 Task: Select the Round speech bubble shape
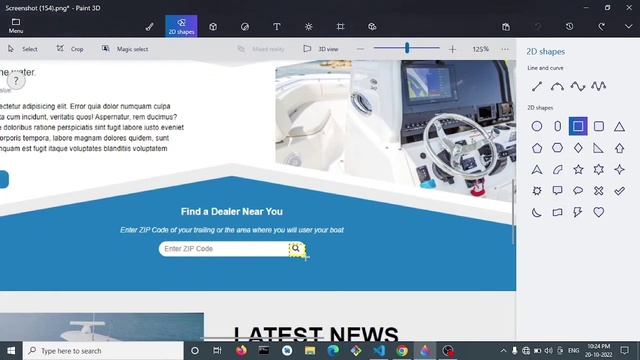tap(578, 191)
